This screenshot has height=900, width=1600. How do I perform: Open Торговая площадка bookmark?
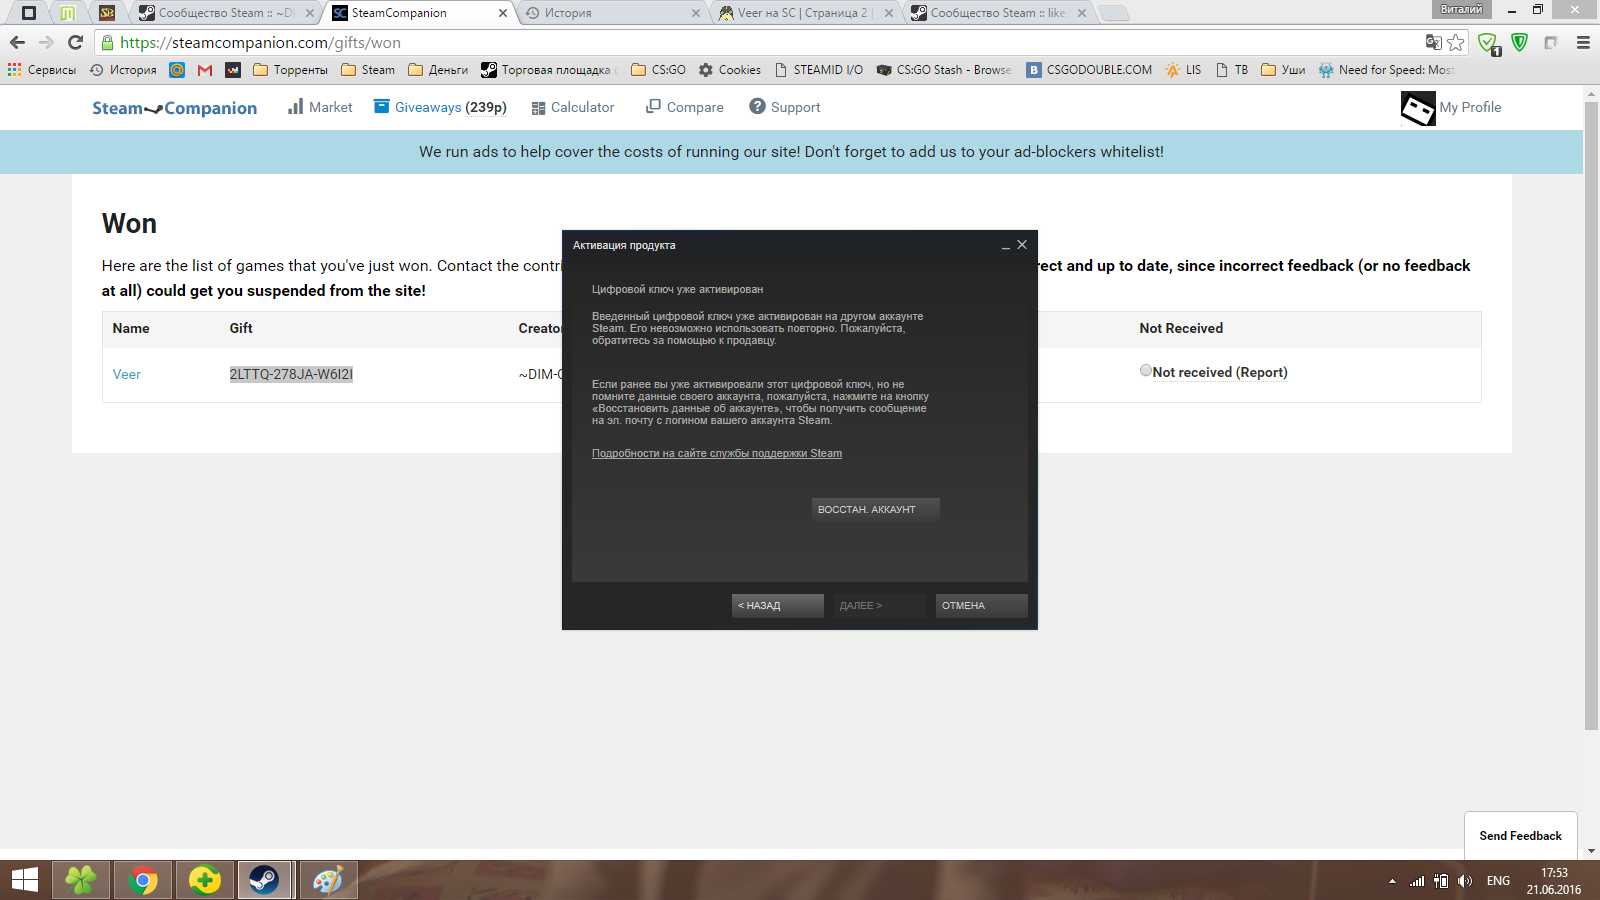click(x=548, y=70)
